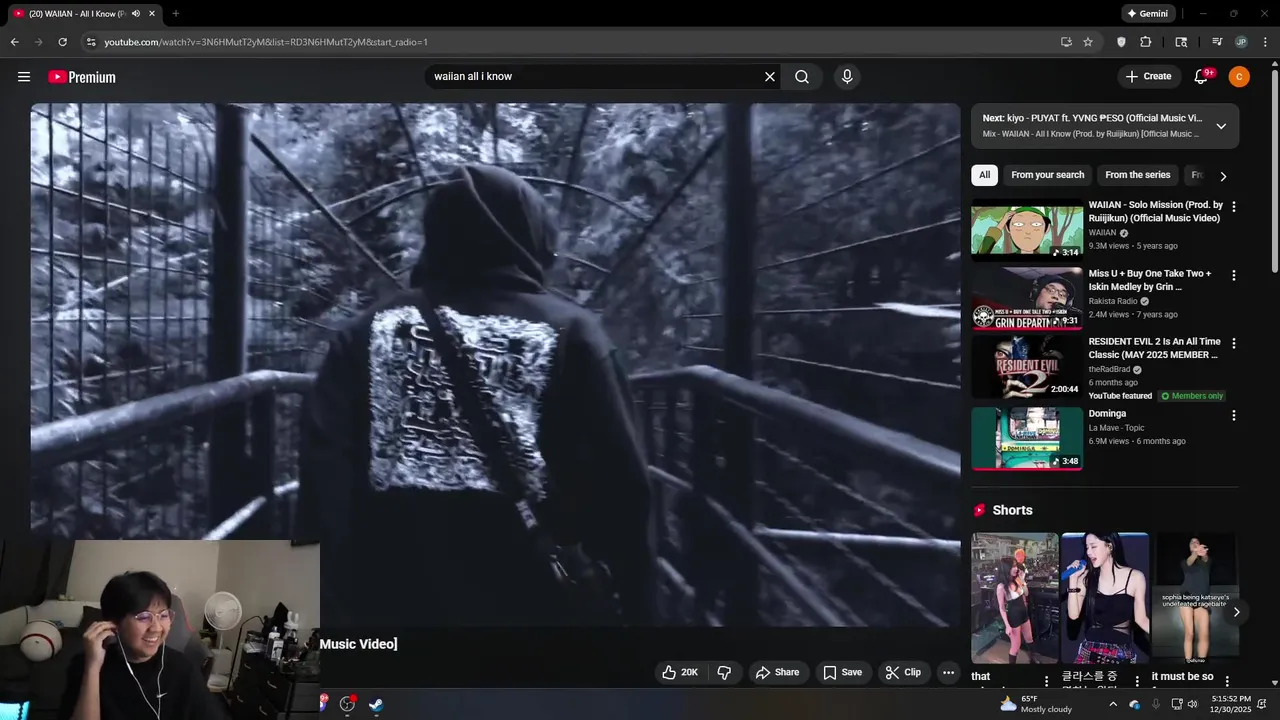
Task: Open the Create menu
Action: pyautogui.click(x=1148, y=77)
